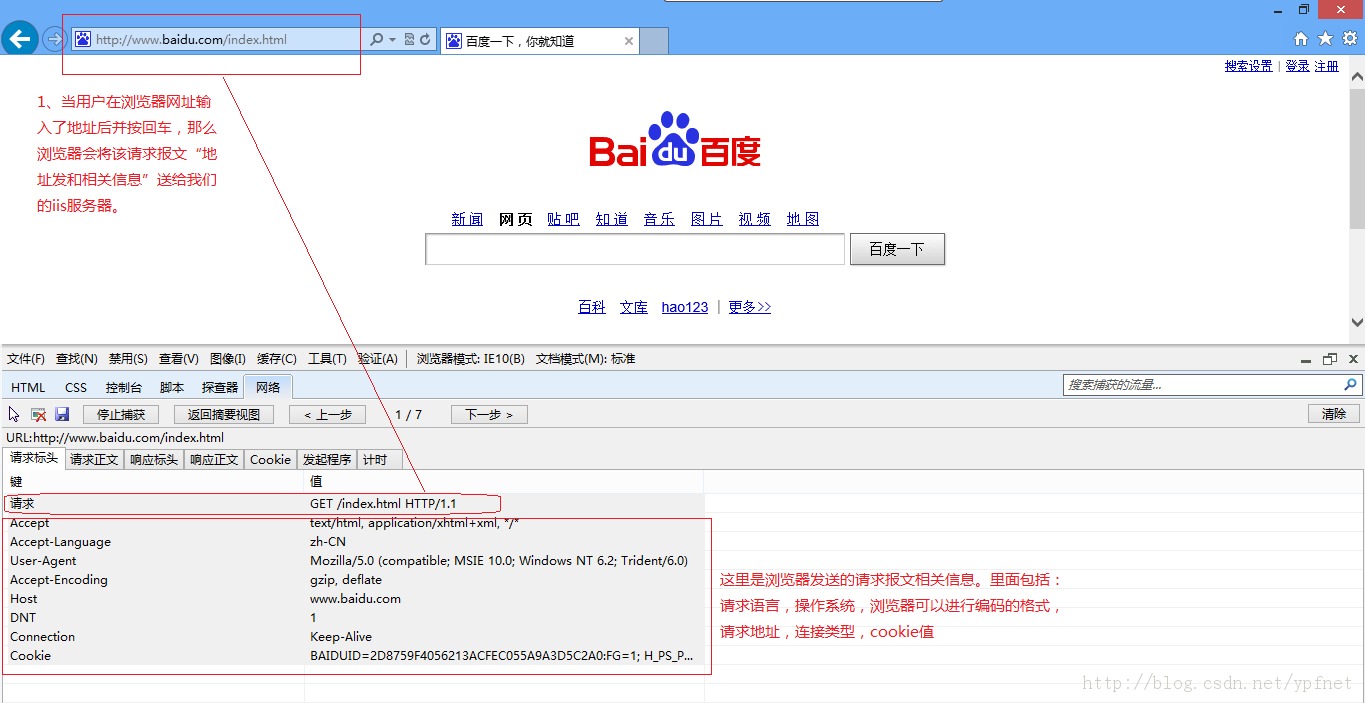1365x703 pixels.
Task: Open the 文档模式 menu
Action: coord(586,359)
